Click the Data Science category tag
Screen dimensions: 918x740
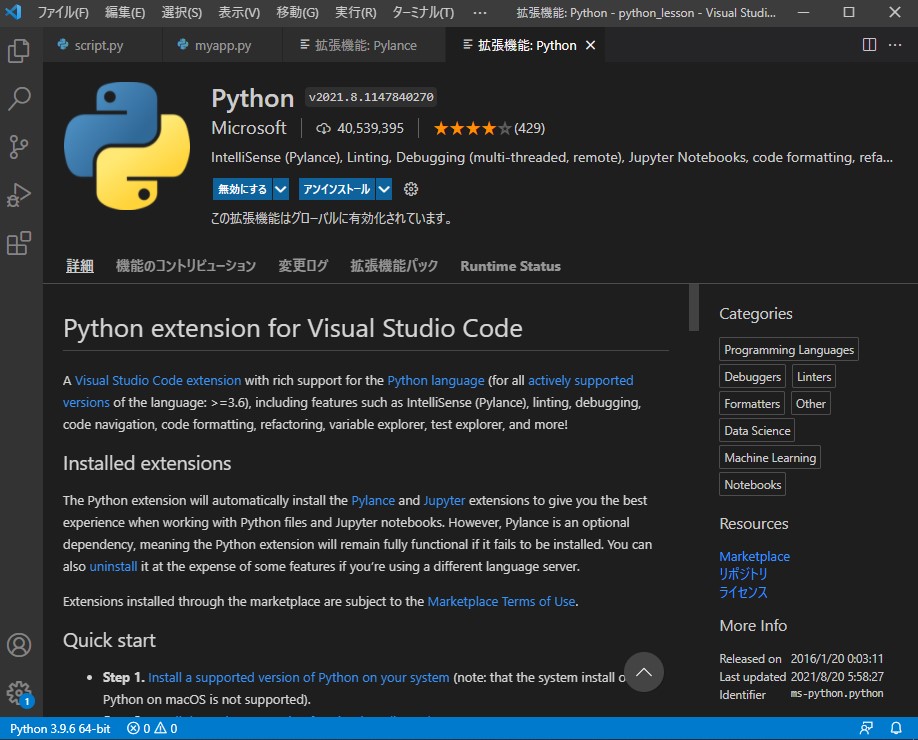757,430
